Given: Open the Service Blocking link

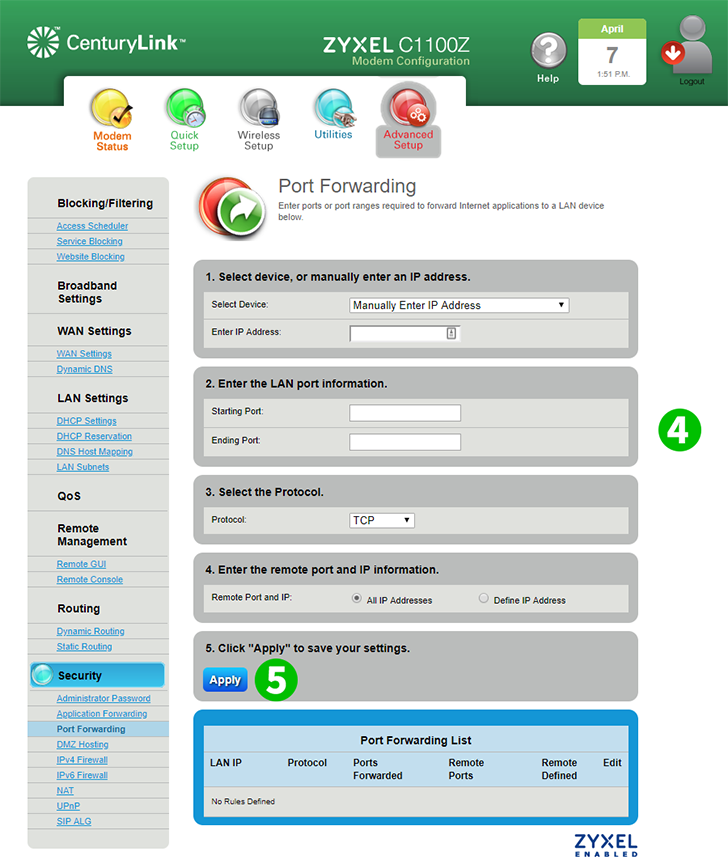Looking at the screenshot, I should click(89, 241).
